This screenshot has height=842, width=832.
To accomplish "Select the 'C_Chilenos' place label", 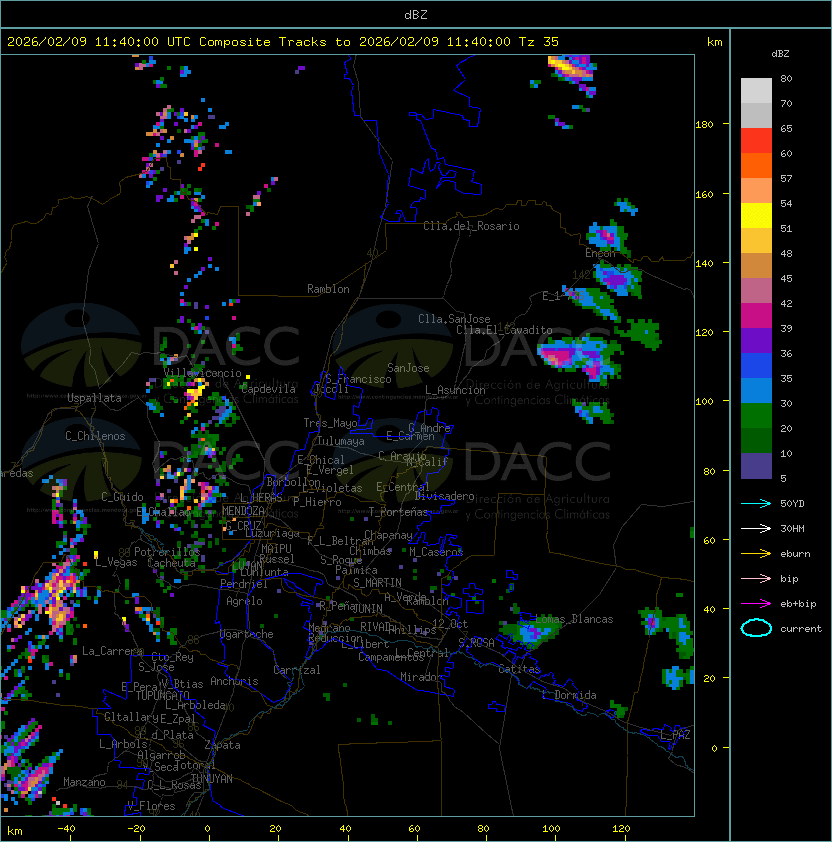I will tap(95, 436).
